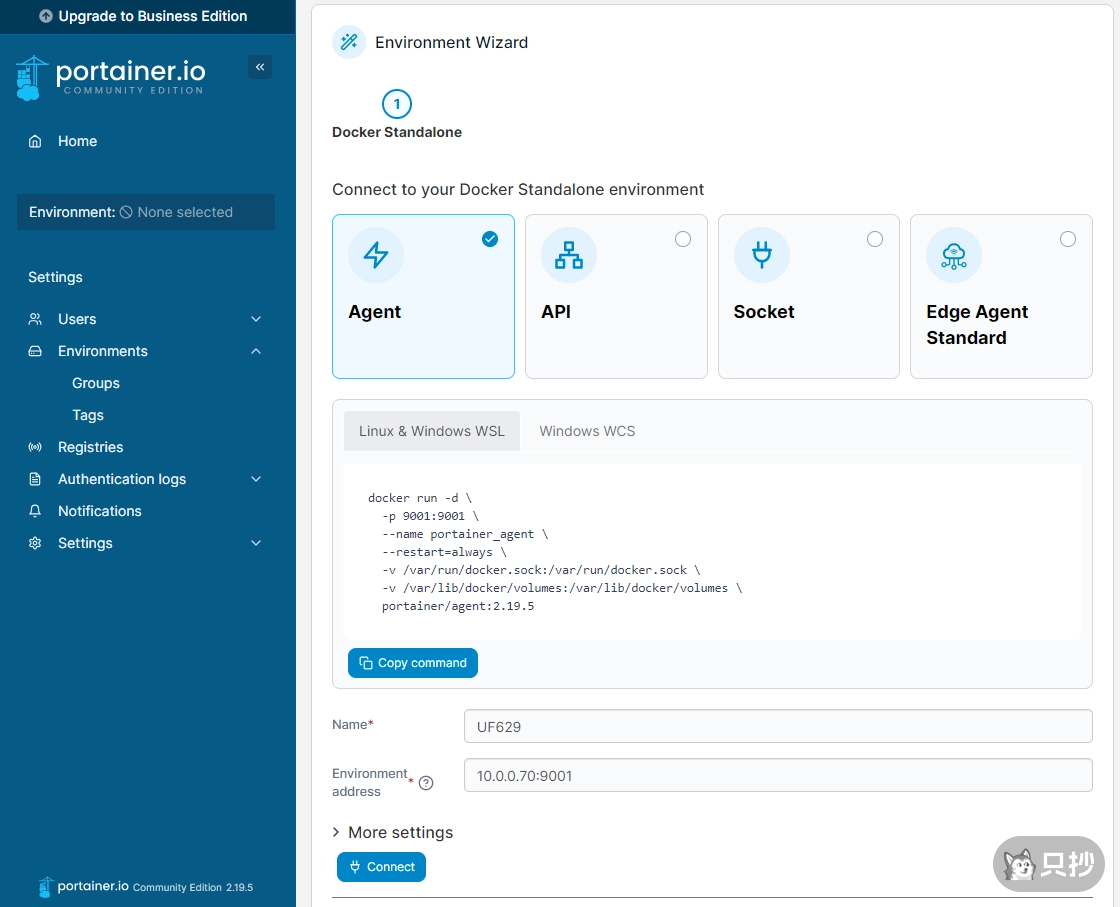The height and width of the screenshot is (907, 1120).
Task: Click into the Name input field
Action: coord(777,727)
